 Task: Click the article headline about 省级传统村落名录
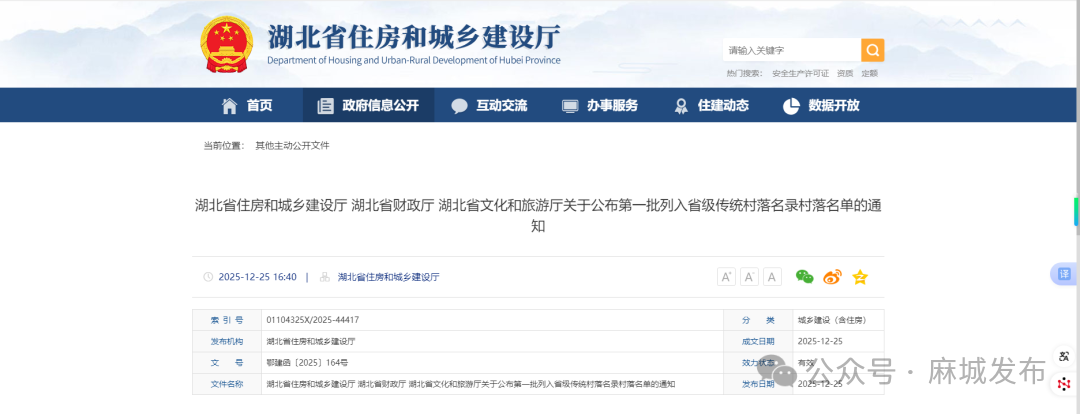(x=538, y=215)
